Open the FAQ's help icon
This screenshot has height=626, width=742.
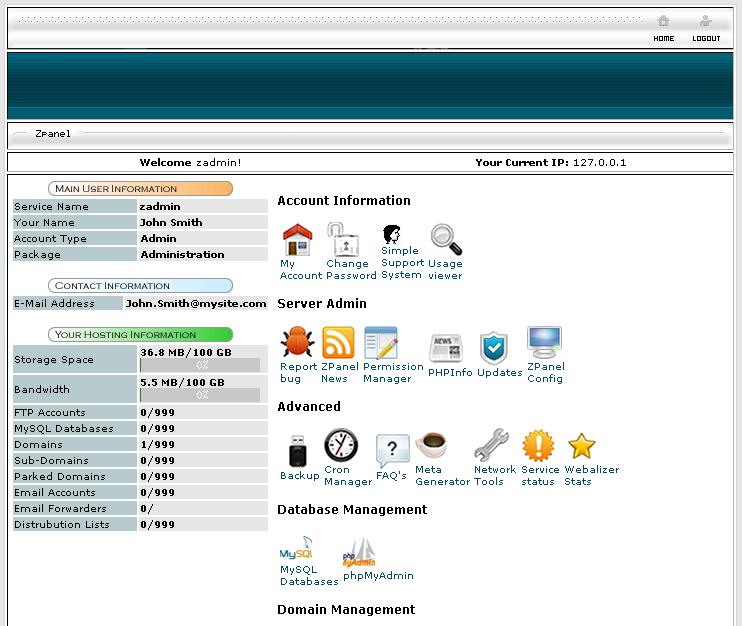(x=392, y=452)
